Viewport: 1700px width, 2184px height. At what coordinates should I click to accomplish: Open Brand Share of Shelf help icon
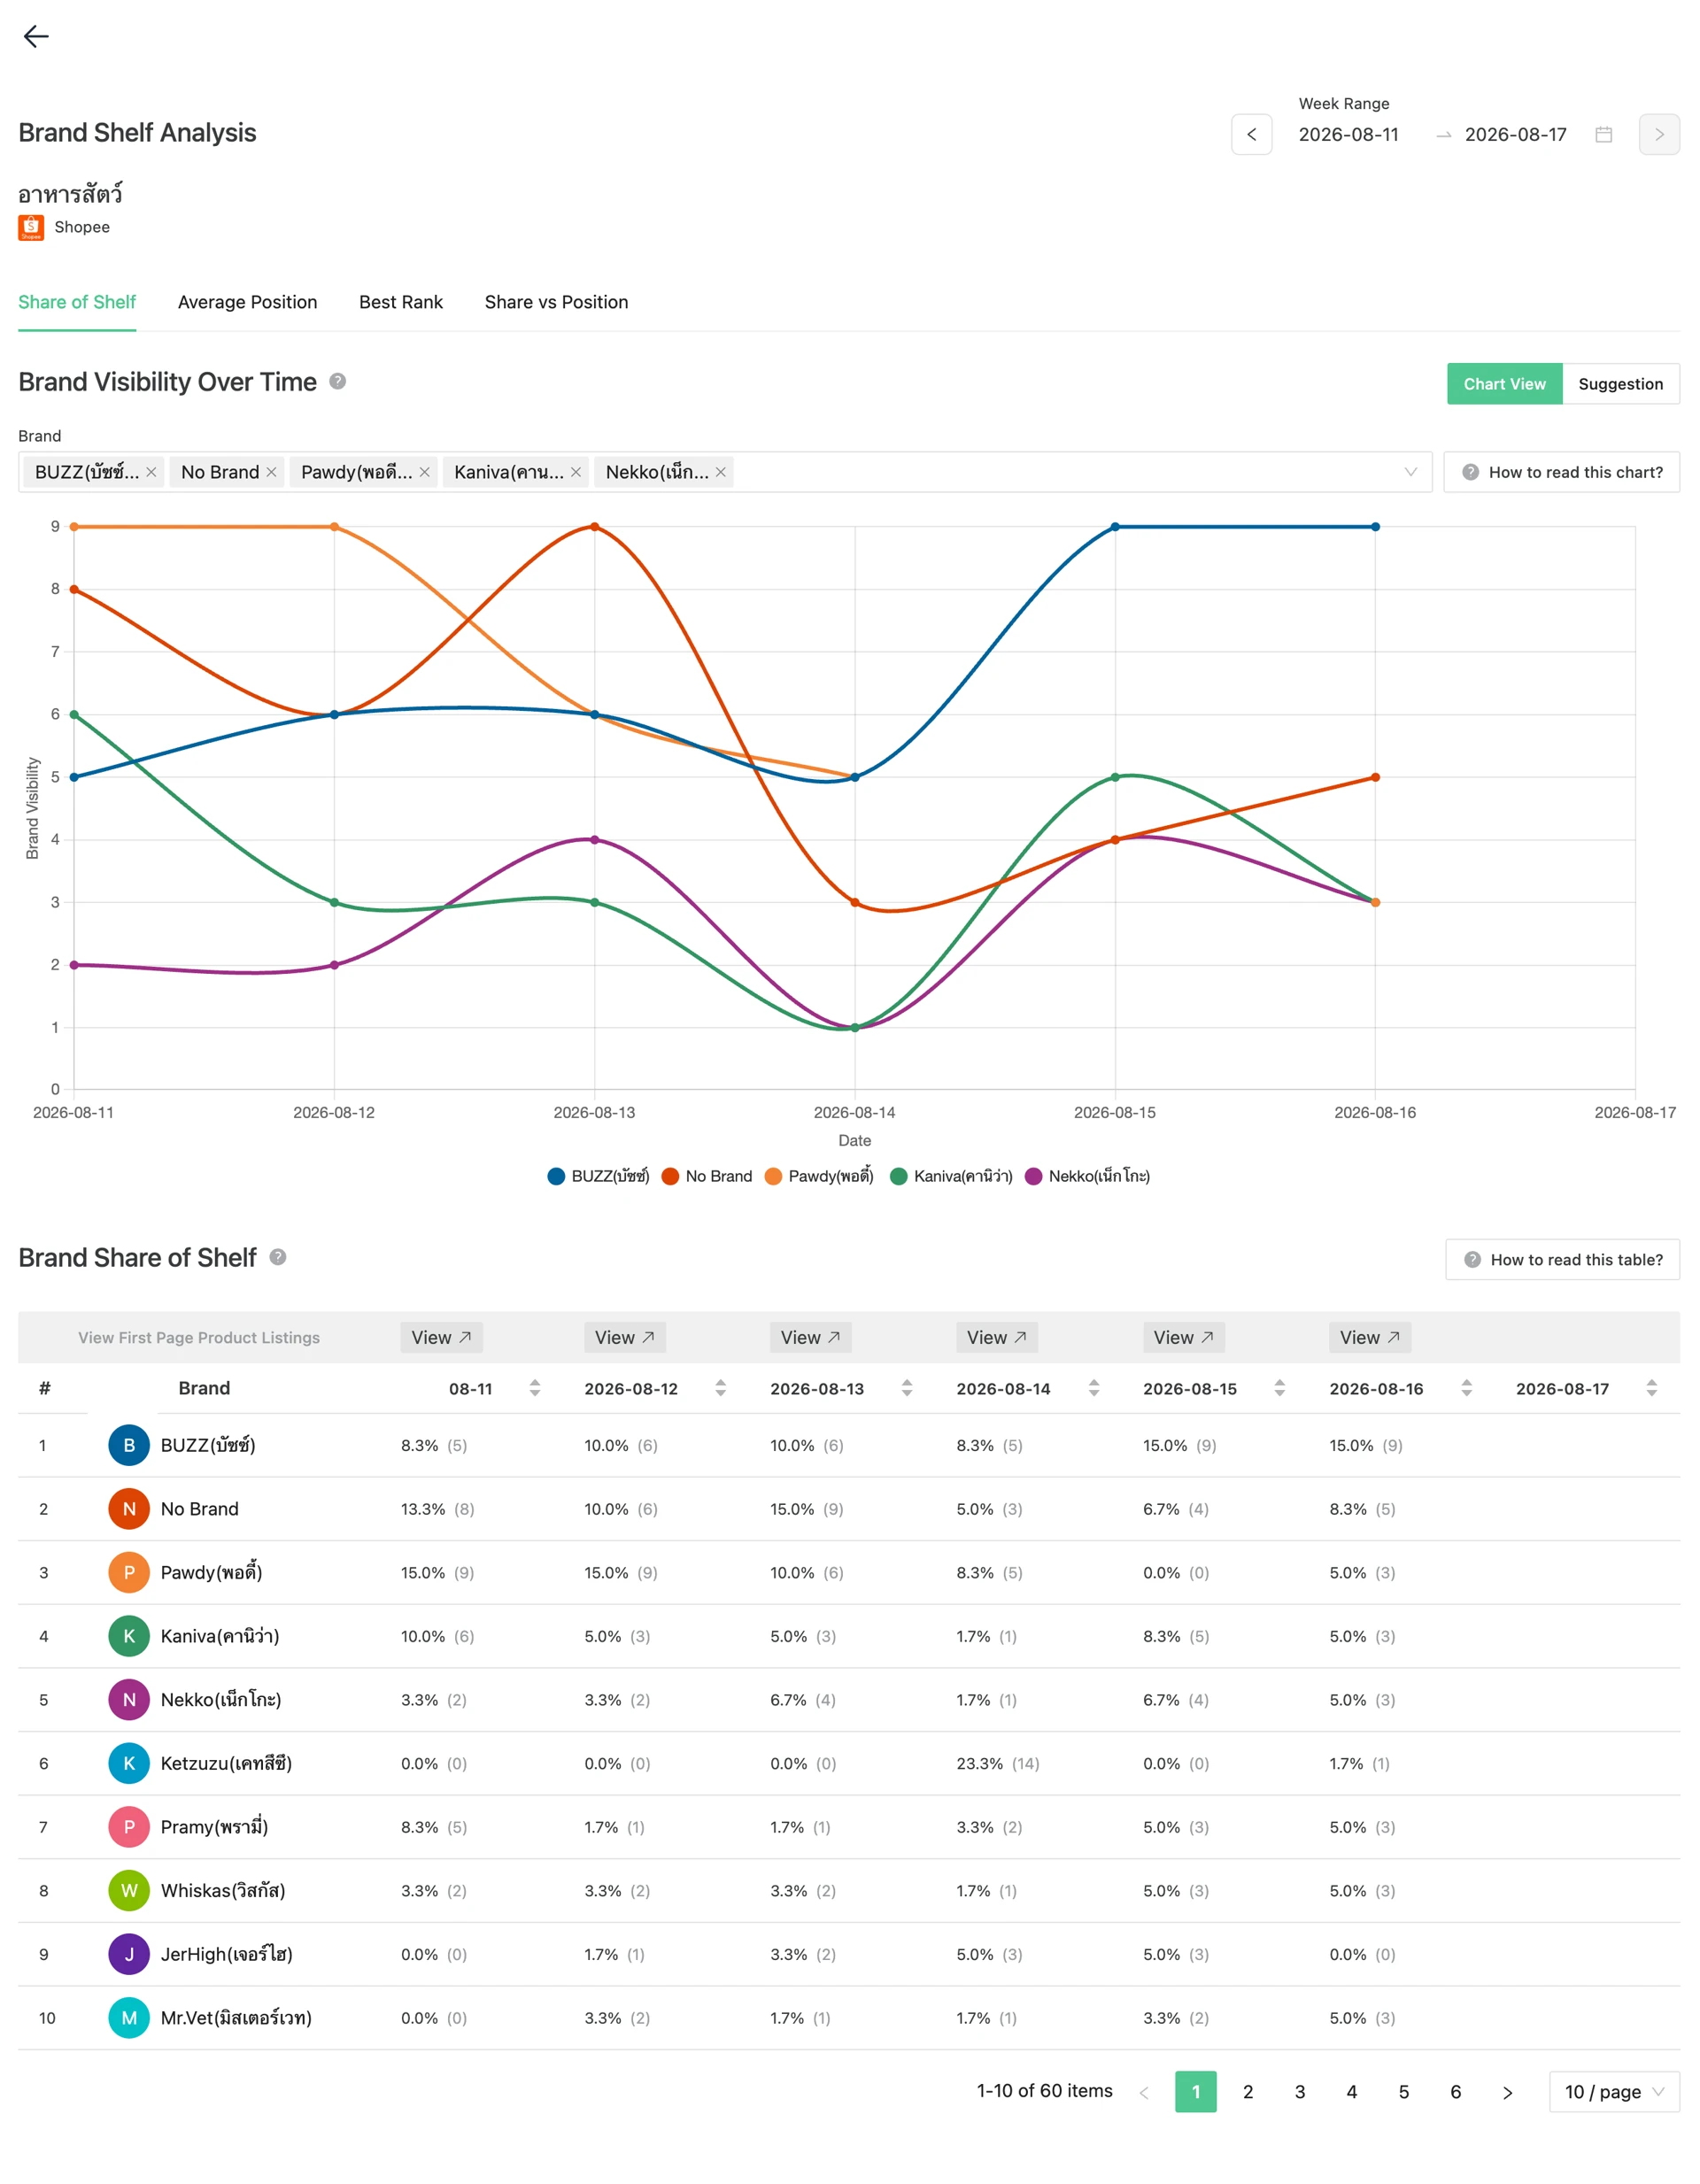click(x=278, y=1257)
